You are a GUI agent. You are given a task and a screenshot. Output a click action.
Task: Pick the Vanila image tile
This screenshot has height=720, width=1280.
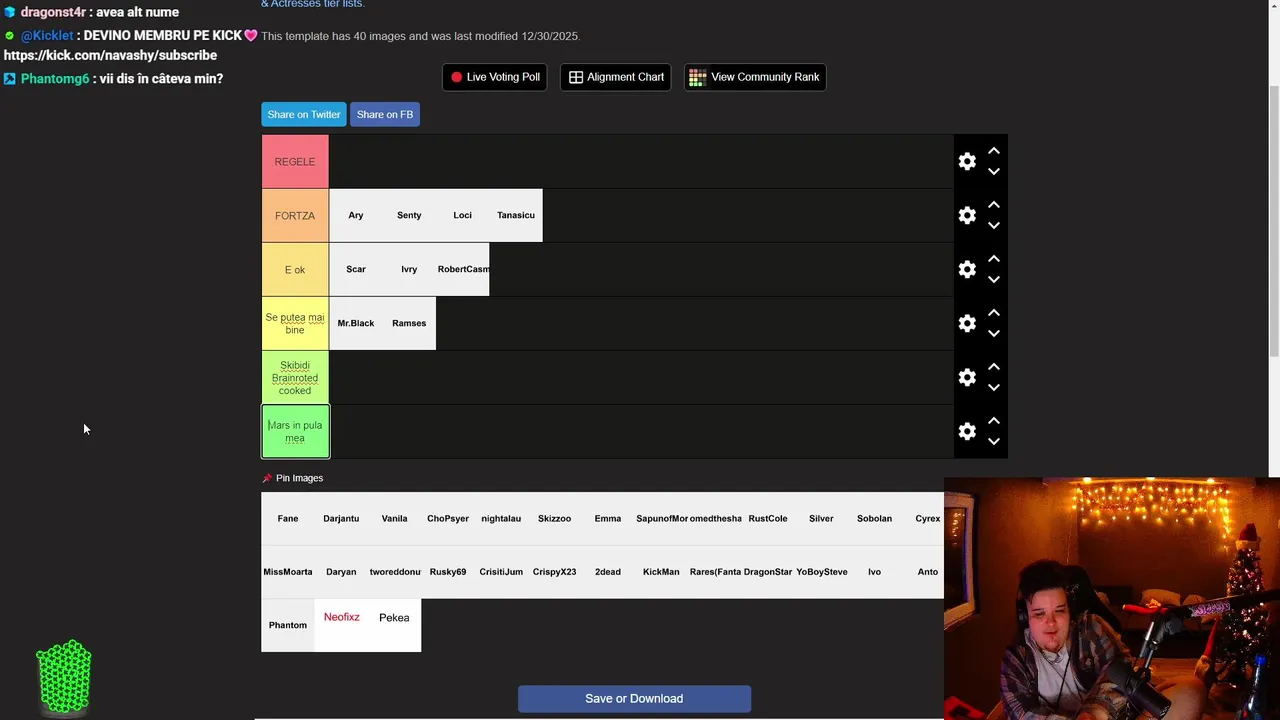click(394, 518)
